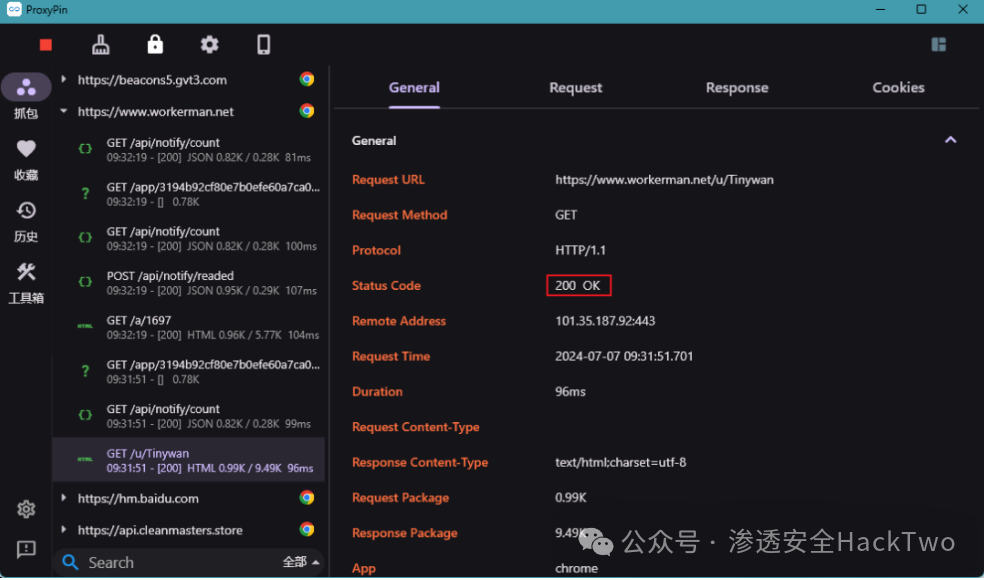Clear captured requests with the broom icon

click(101, 45)
